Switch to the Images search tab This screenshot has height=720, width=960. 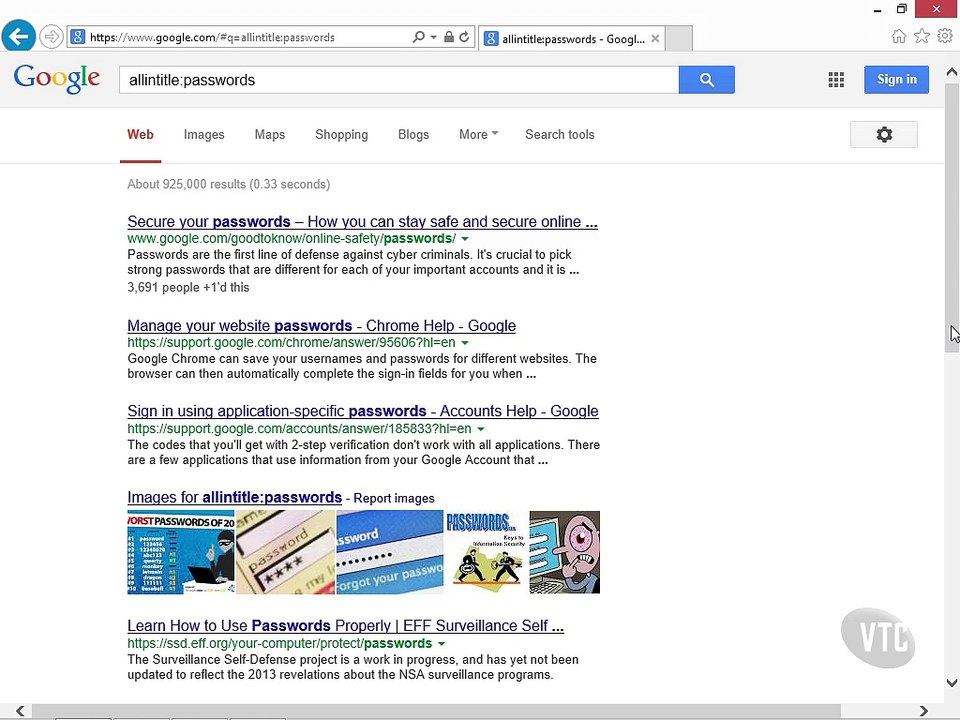pos(204,135)
